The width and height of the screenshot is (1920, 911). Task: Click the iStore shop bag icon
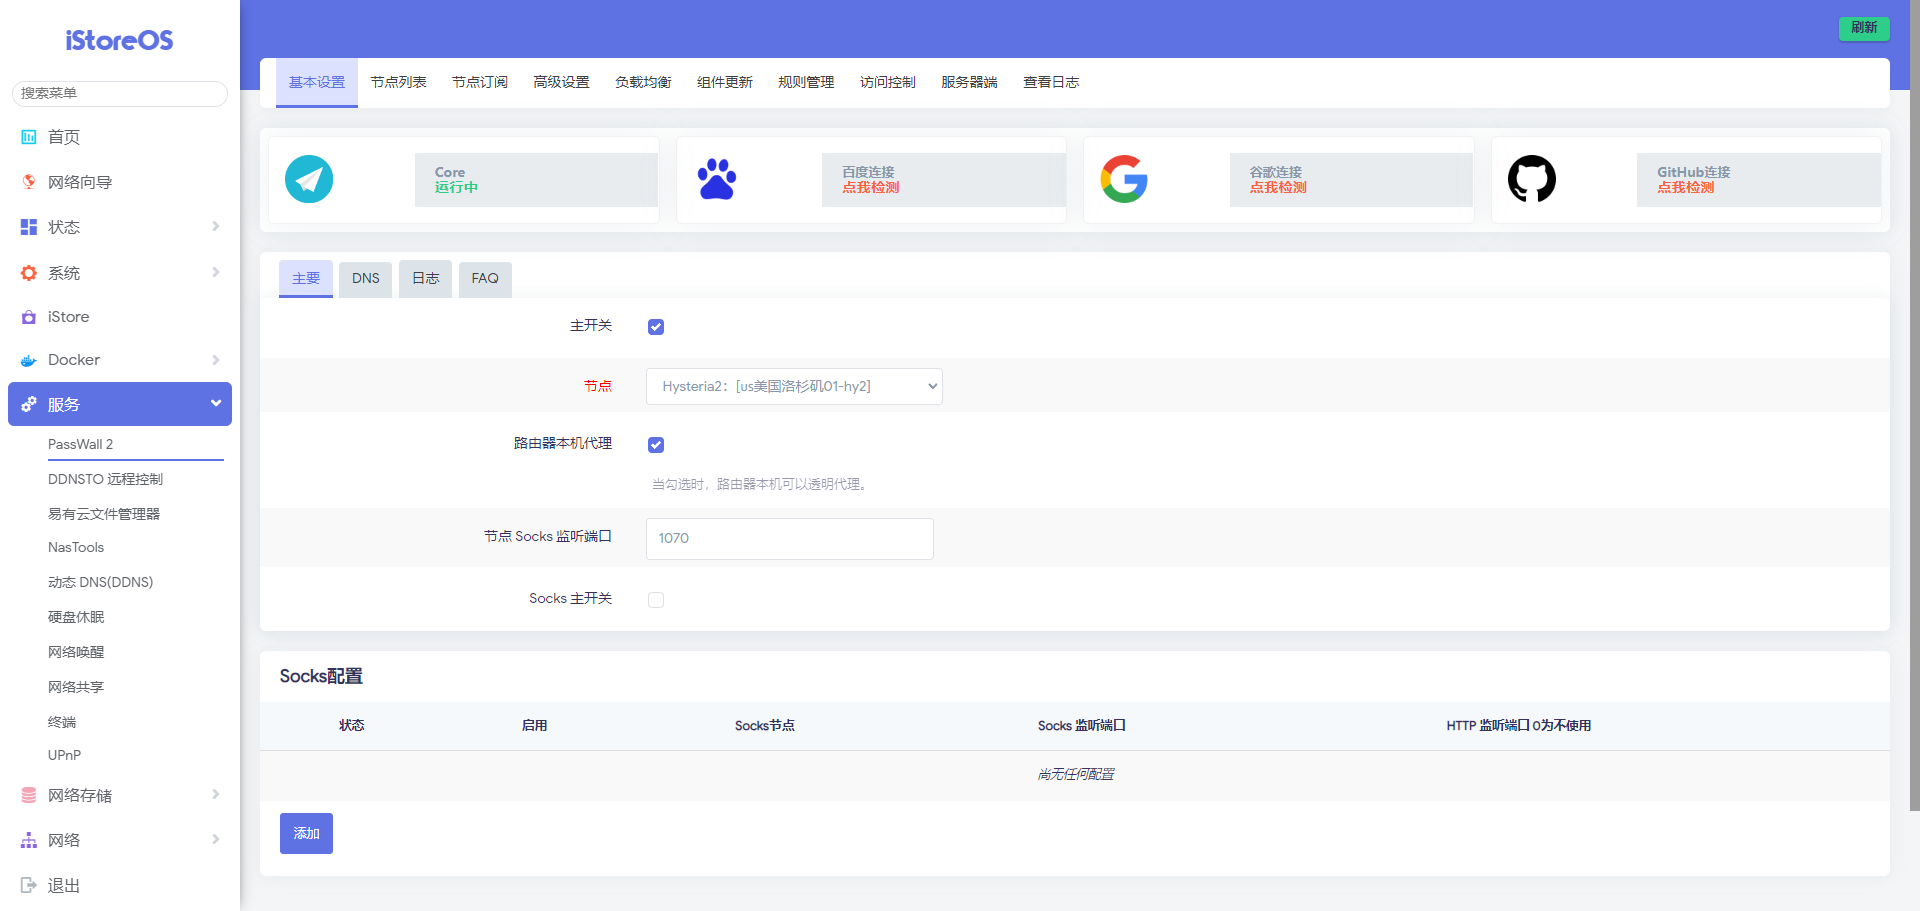tap(29, 317)
